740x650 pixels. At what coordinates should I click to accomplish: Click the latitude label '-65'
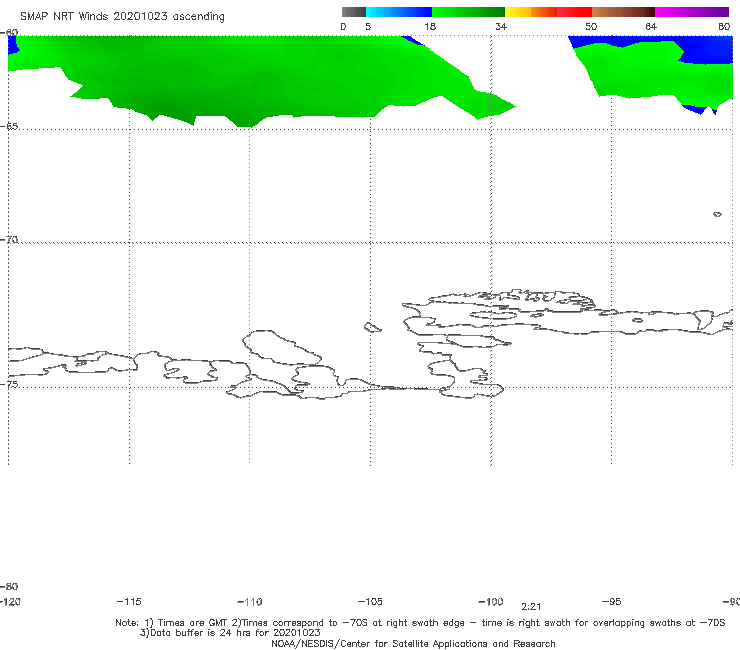9,126
